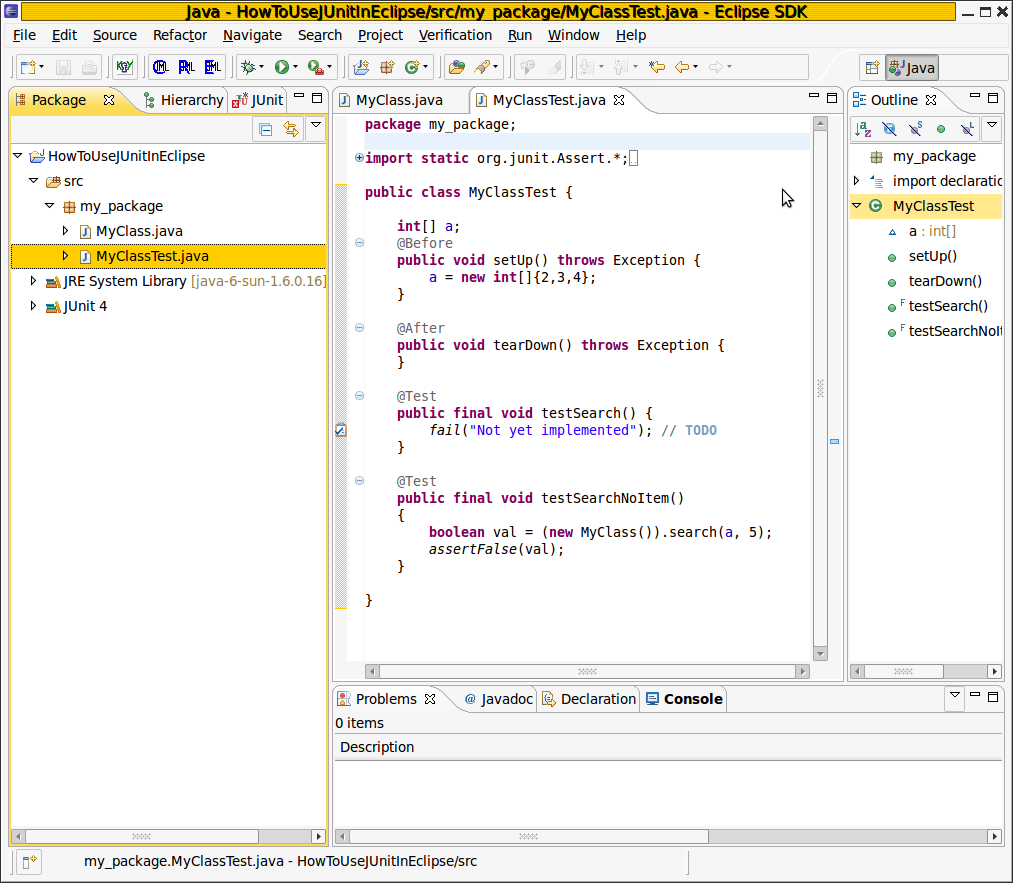Click the EML toolbar icon
Image resolution: width=1013 pixels, height=883 pixels.
(213, 67)
